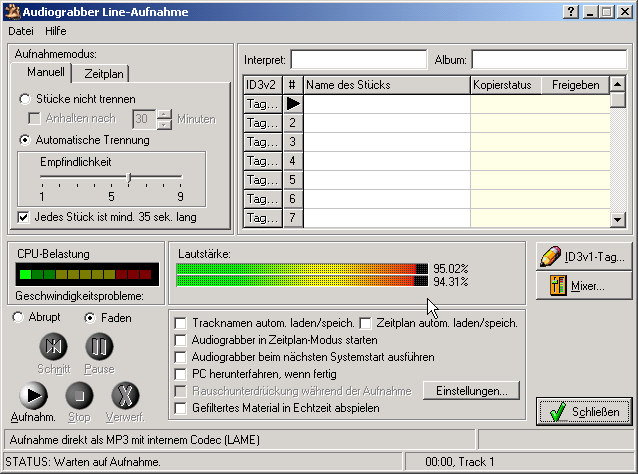This screenshot has height=474, width=638.
Task: Open the Datei menu
Action: [x=21, y=31]
